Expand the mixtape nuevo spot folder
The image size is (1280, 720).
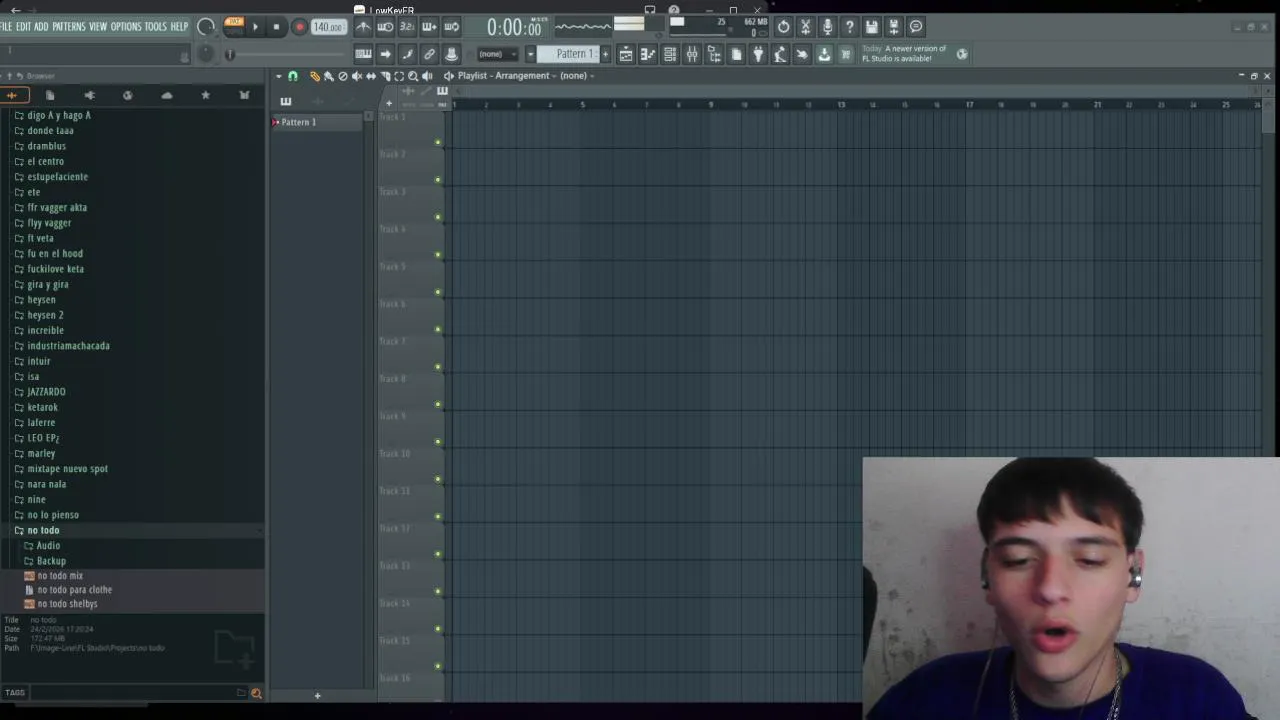pyautogui.click(x=67, y=469)
